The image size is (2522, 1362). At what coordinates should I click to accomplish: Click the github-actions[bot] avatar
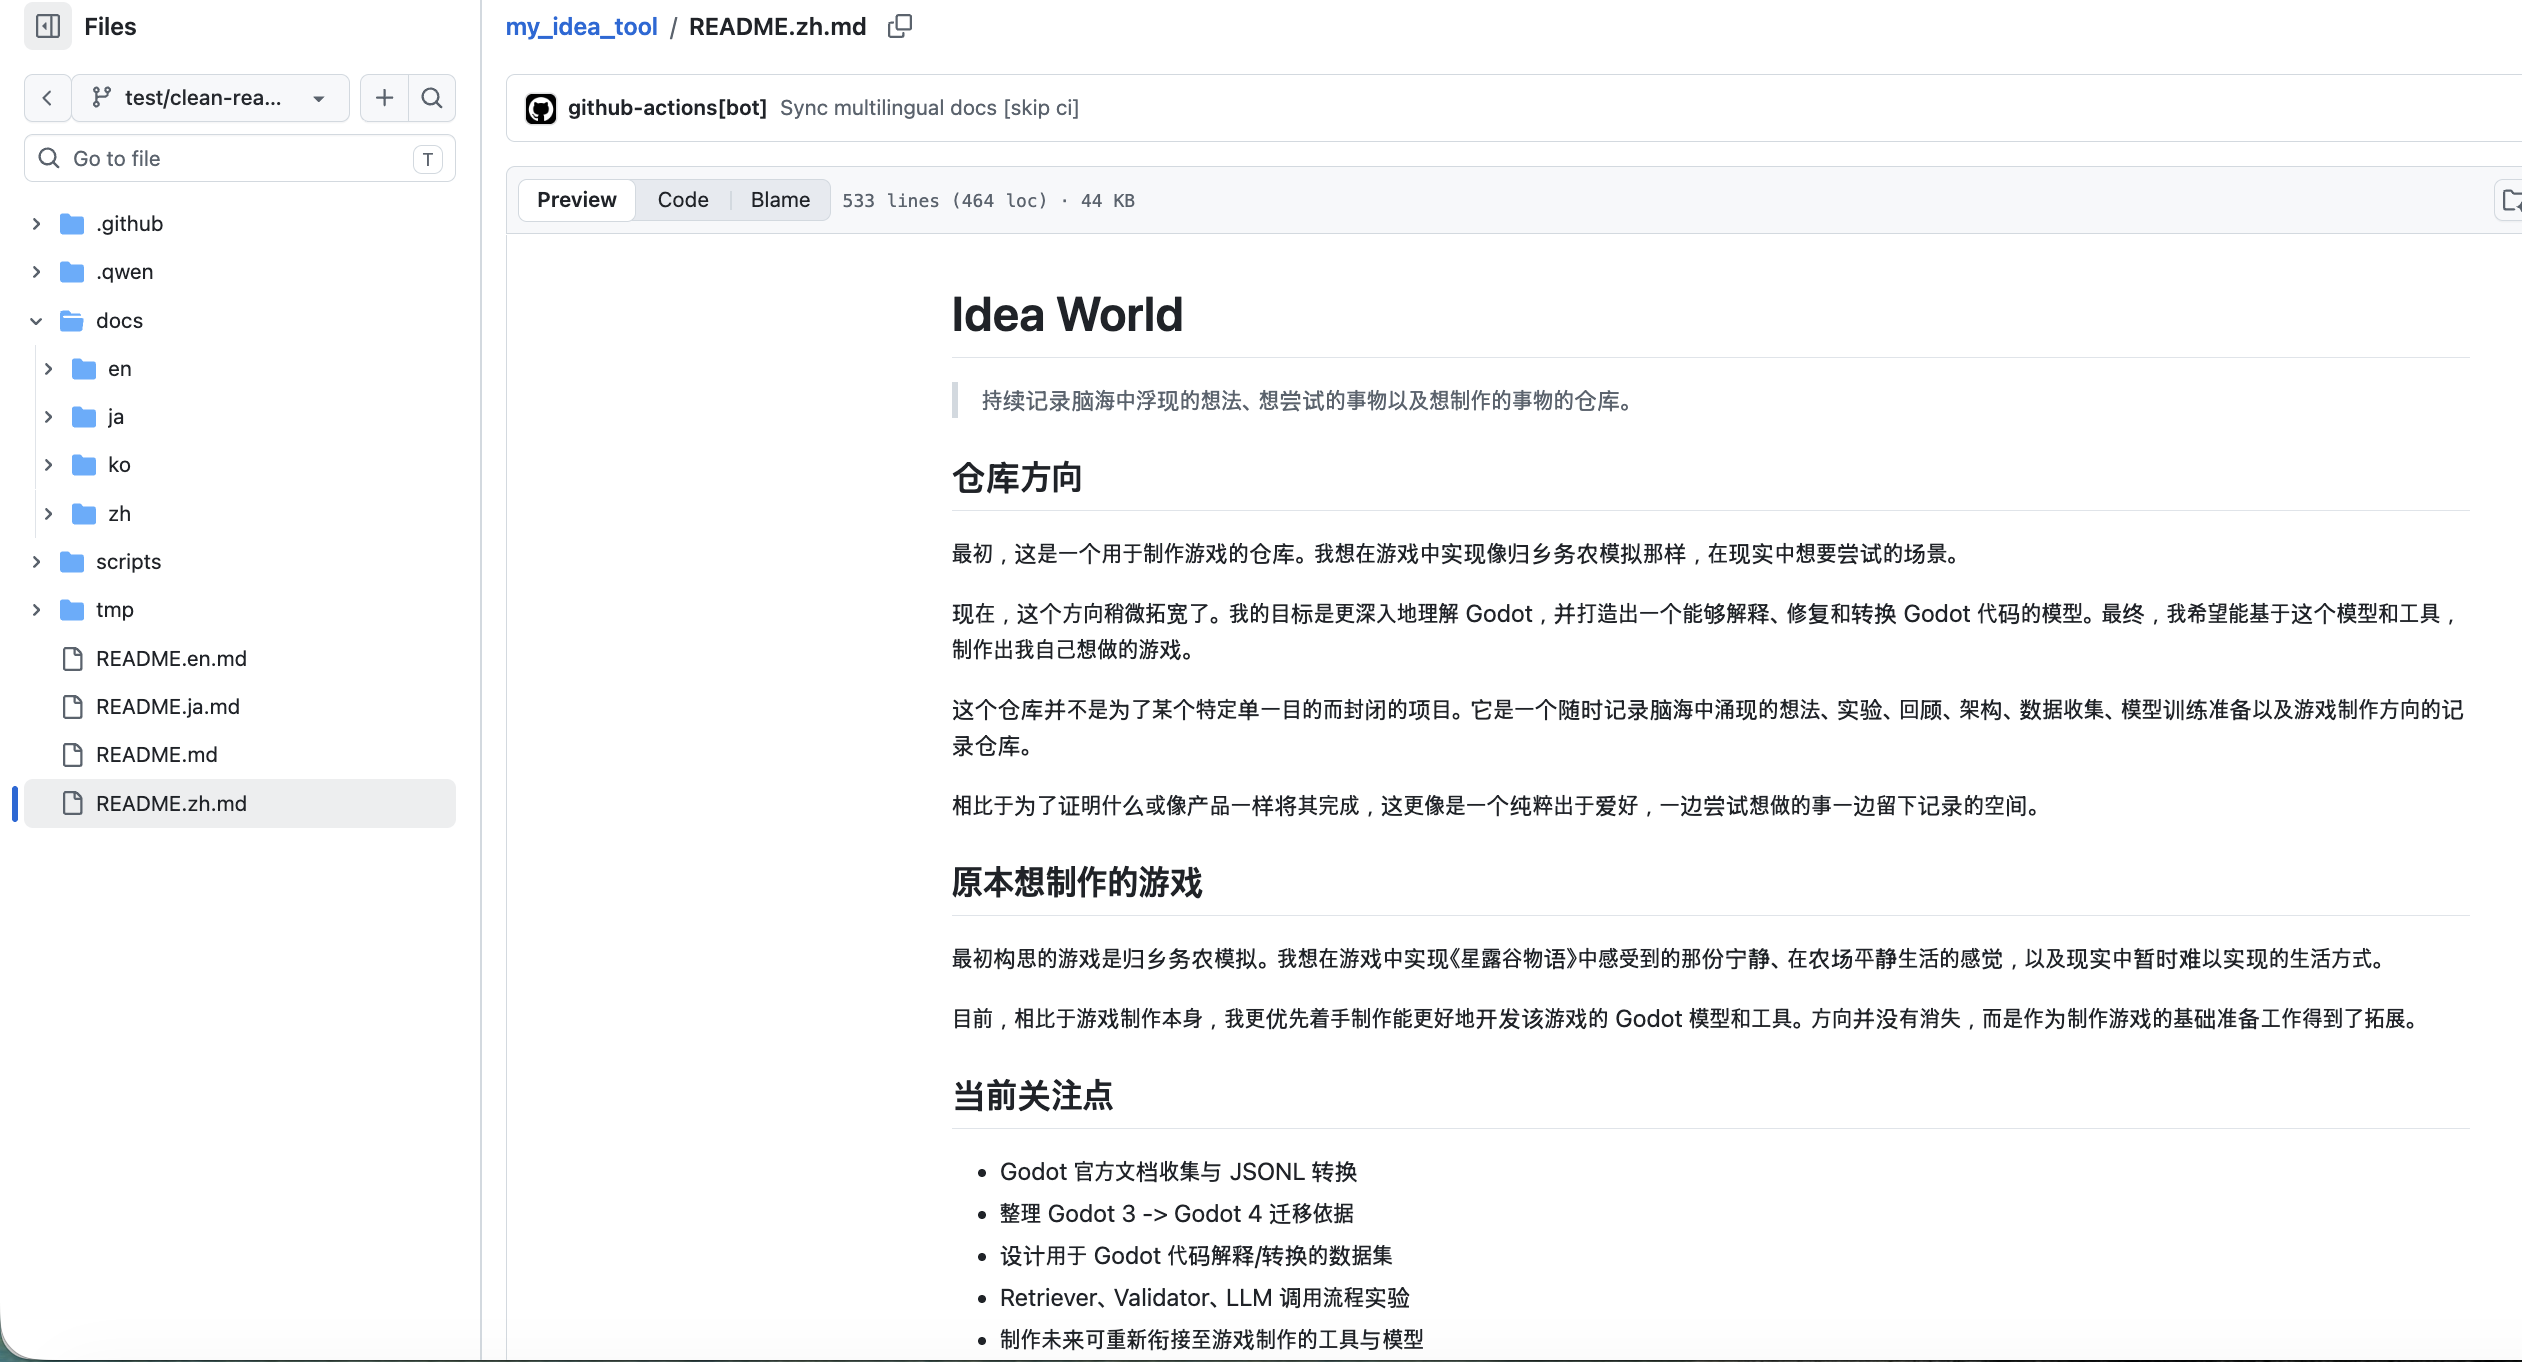pyautogui.click(x=541, y=108)
